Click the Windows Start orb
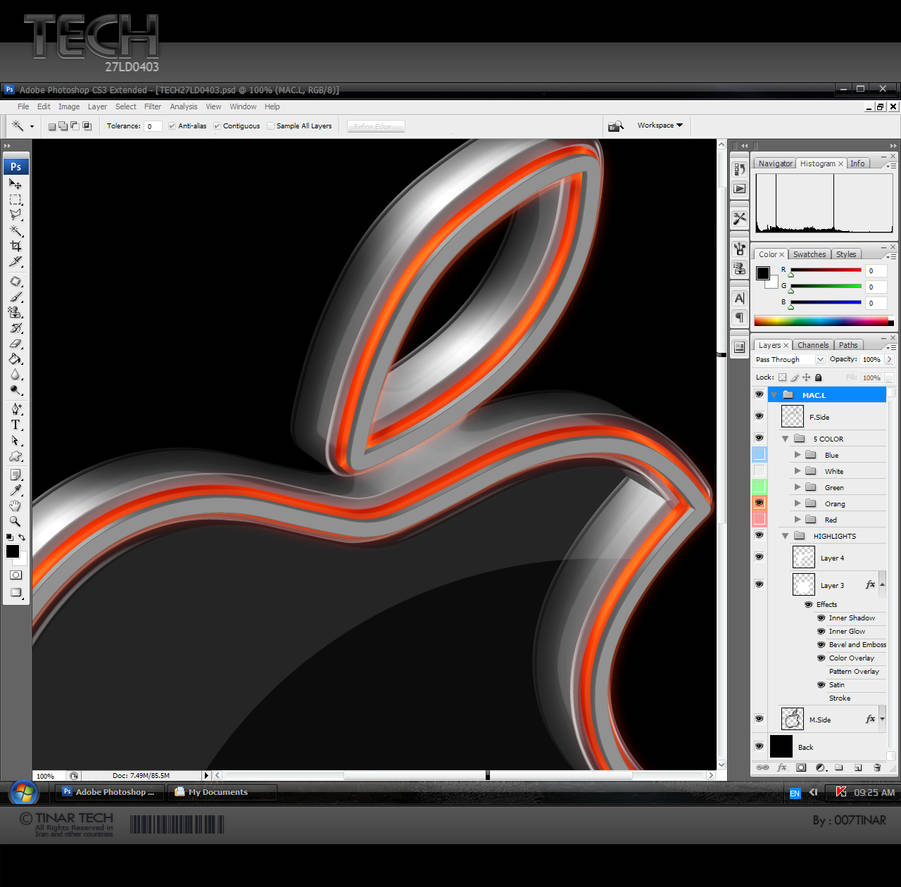The width and height of the screenshot is (901, 887). point(24,793)
